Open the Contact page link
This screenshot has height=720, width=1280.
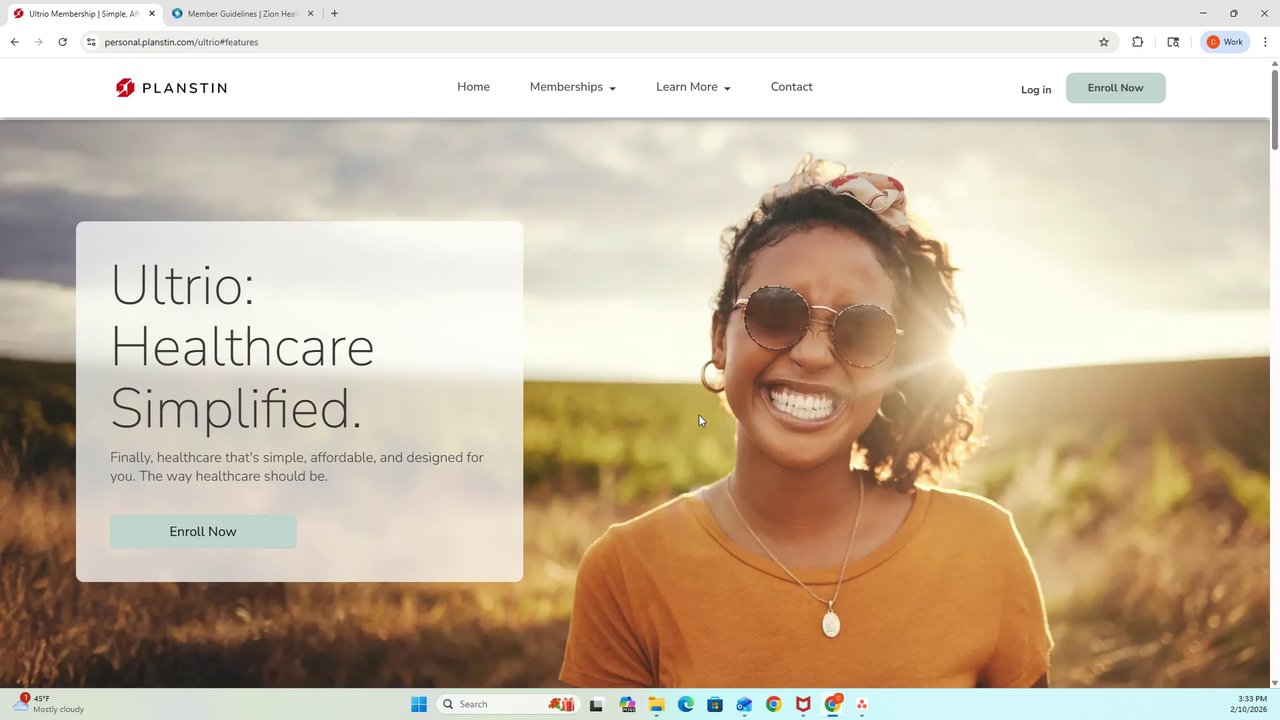(791, 87)
